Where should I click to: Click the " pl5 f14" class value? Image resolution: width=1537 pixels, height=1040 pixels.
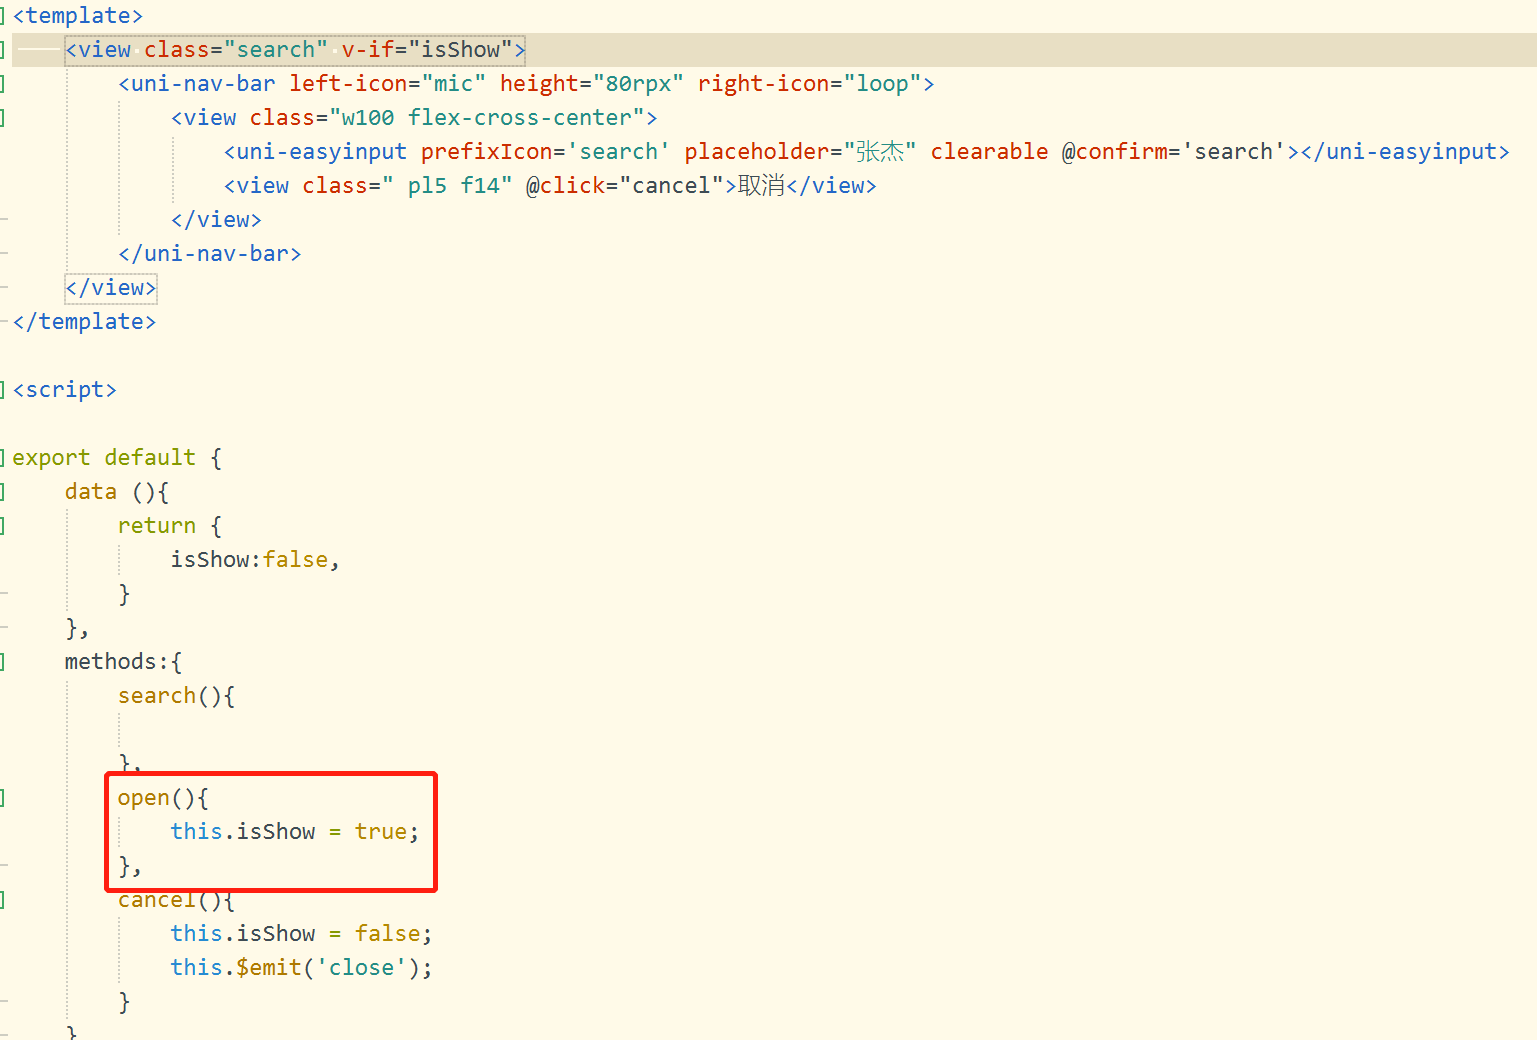tap(448, 186)
